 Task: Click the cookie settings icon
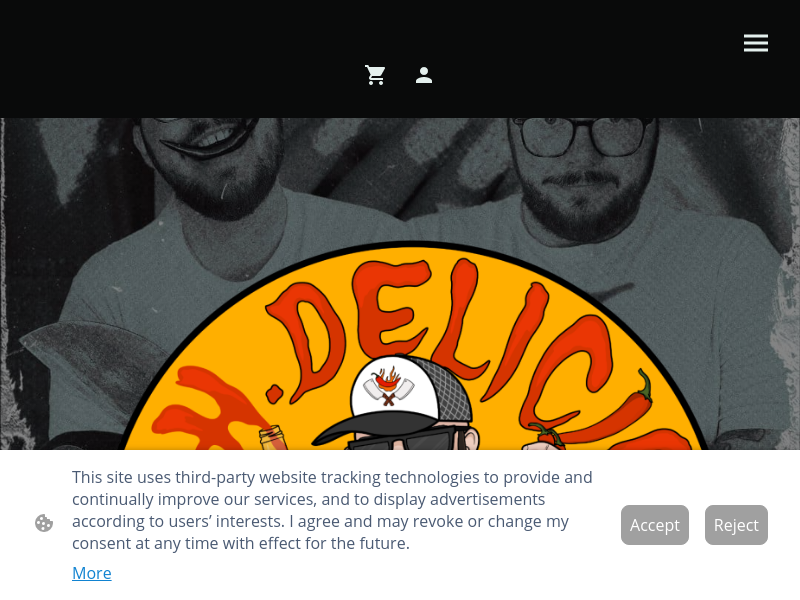pyautogui.click(x=44, y=523)
